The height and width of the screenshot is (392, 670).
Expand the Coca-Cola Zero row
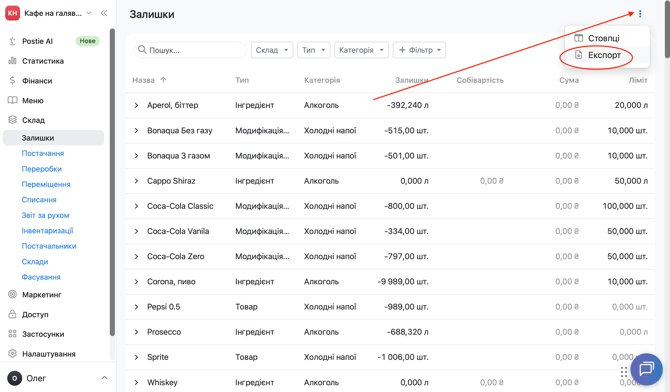136,256
